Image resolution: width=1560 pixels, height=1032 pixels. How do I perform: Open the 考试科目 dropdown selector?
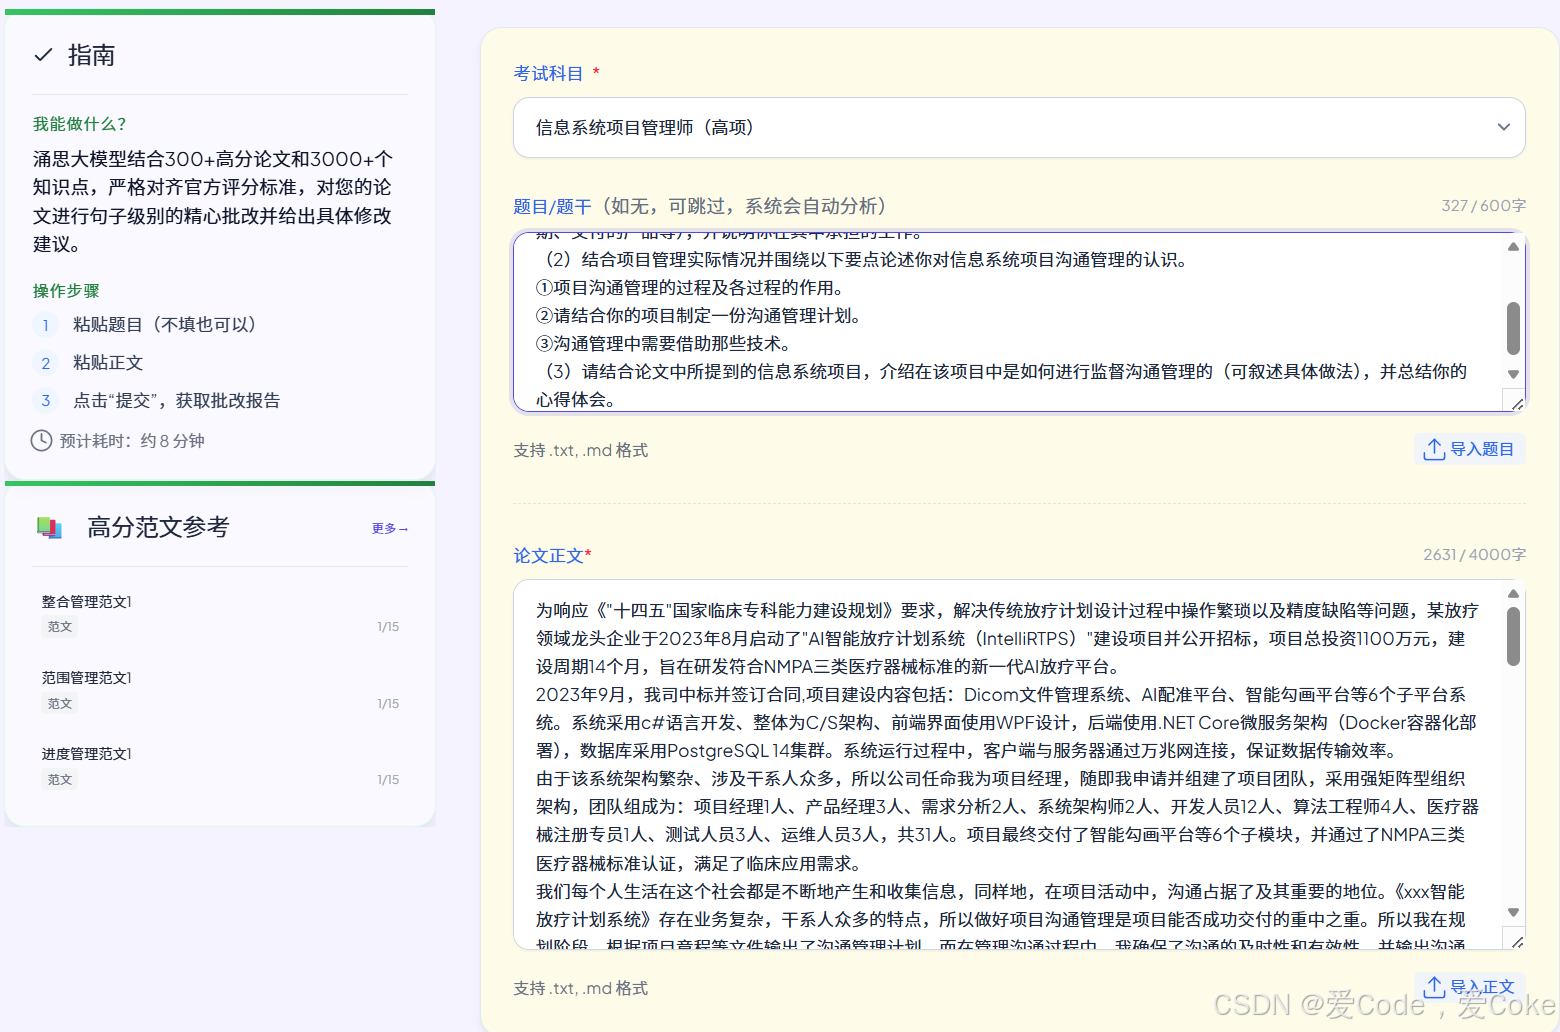click(1019, 127)
